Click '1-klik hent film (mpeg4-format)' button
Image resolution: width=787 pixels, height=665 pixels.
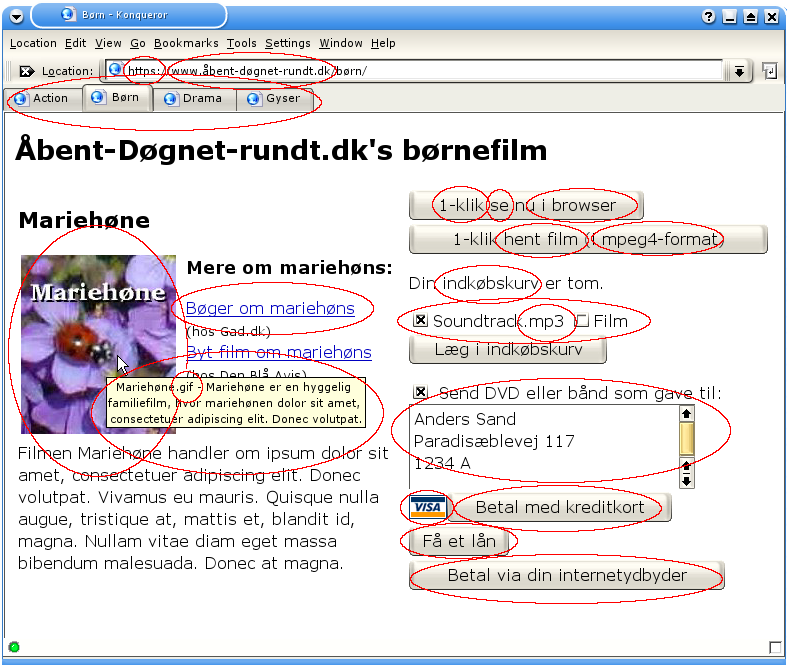coord(588,239)
